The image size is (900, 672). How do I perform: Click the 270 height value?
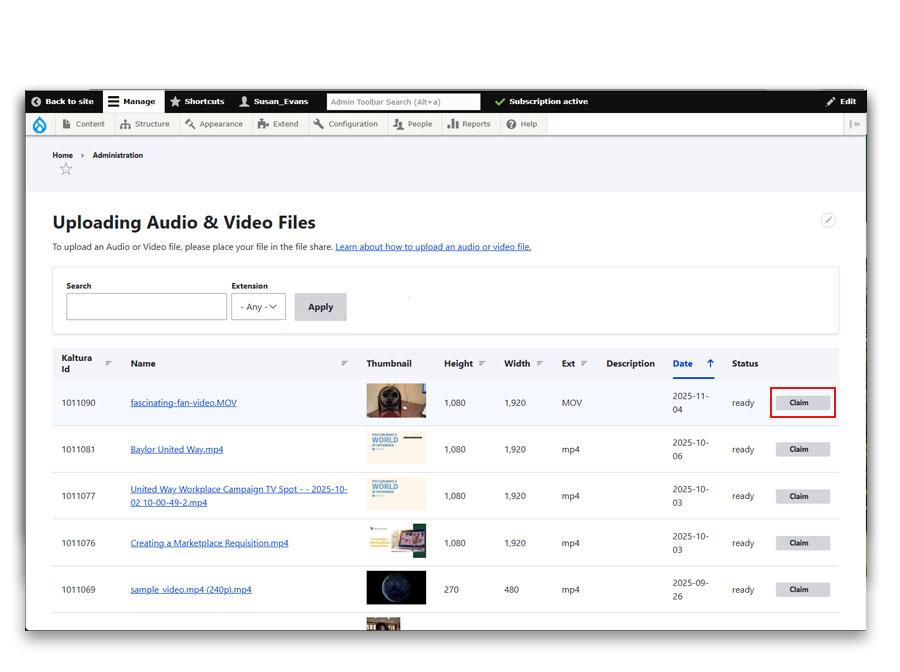point(451,589)
